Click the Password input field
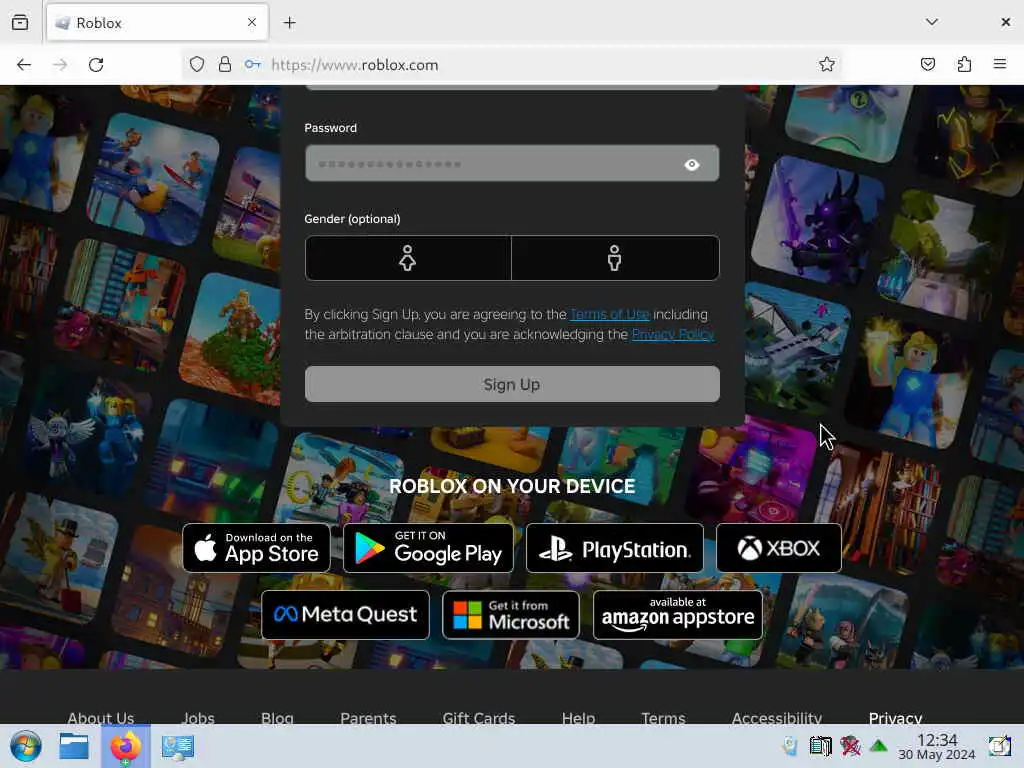The image size is (1024, 768). tap(511, 163)
